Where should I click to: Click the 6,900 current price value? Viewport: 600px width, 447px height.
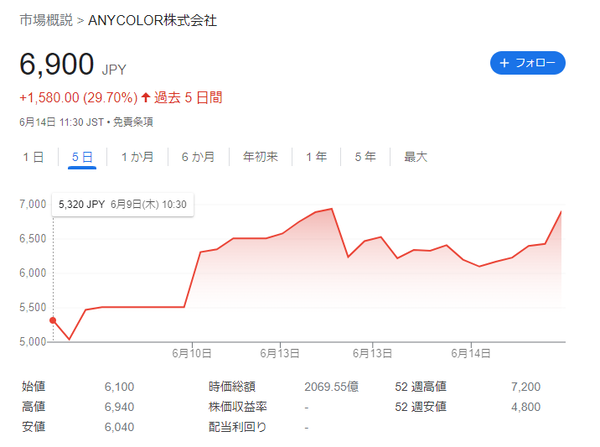tap(57, 64)
